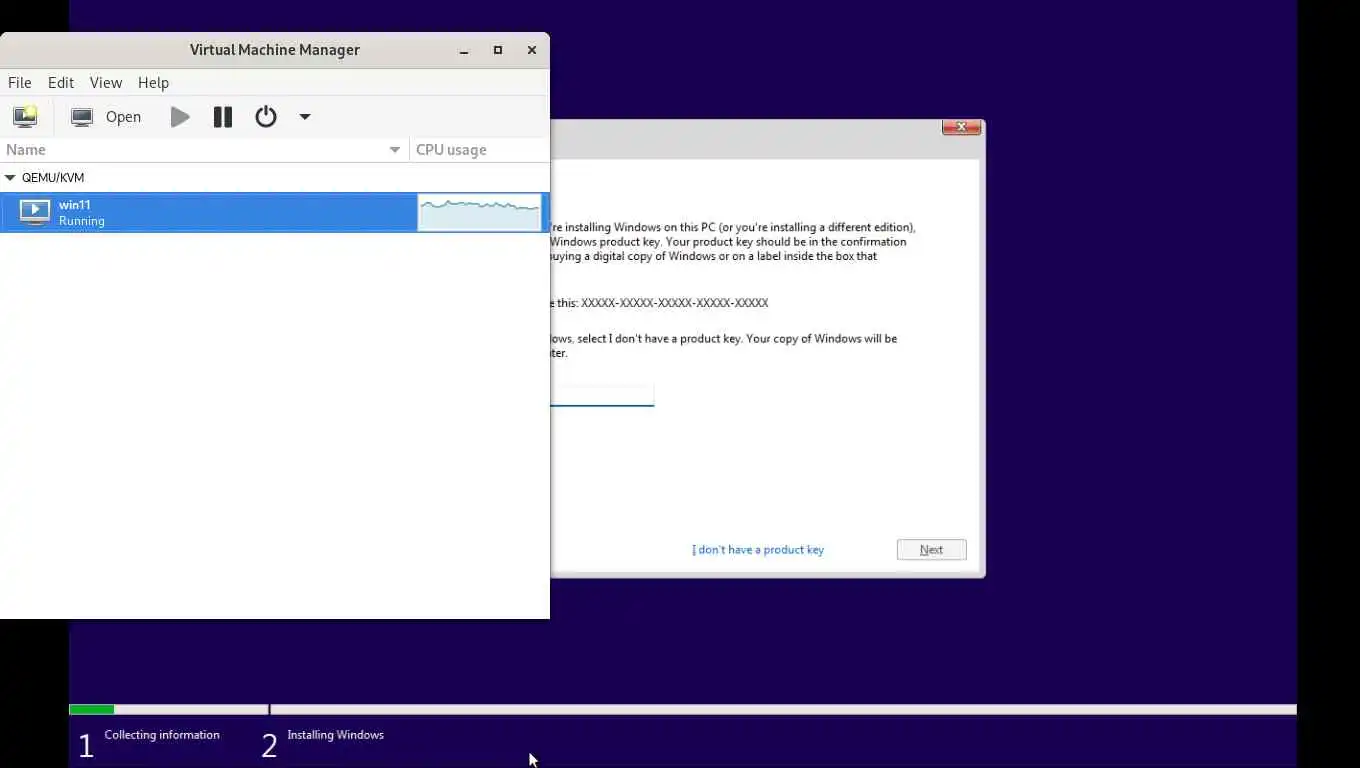Click 'I don't have a product key'
The image size is (1360, 768).
(x=758, y=550)
